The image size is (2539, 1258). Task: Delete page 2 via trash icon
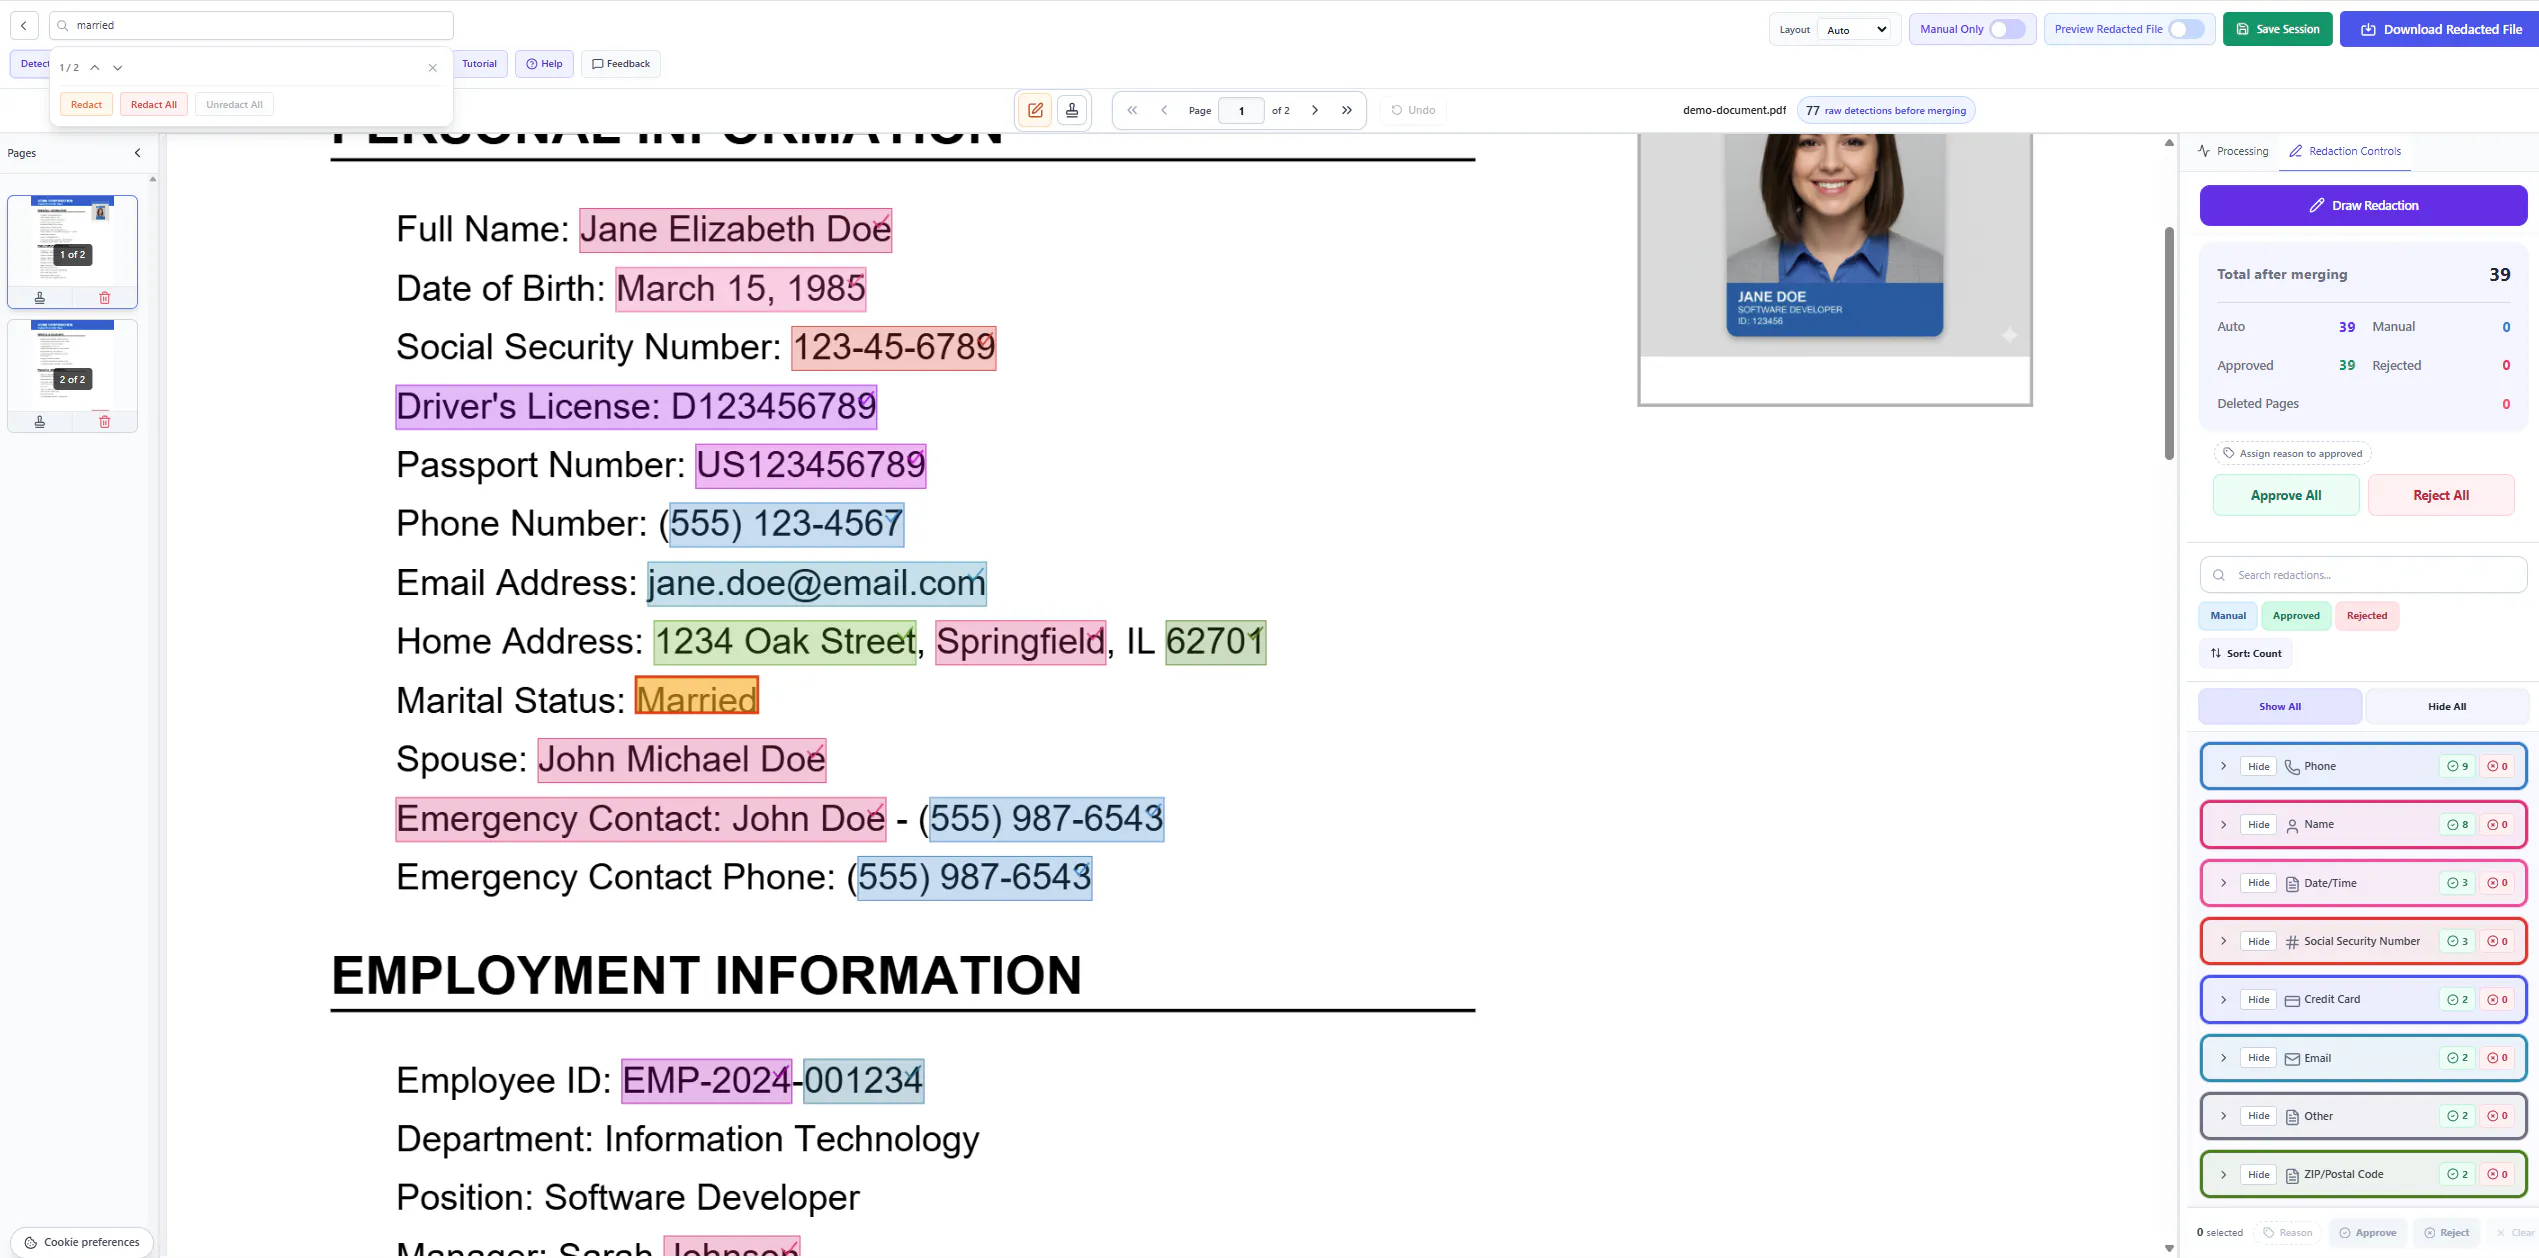click(105, 422)
